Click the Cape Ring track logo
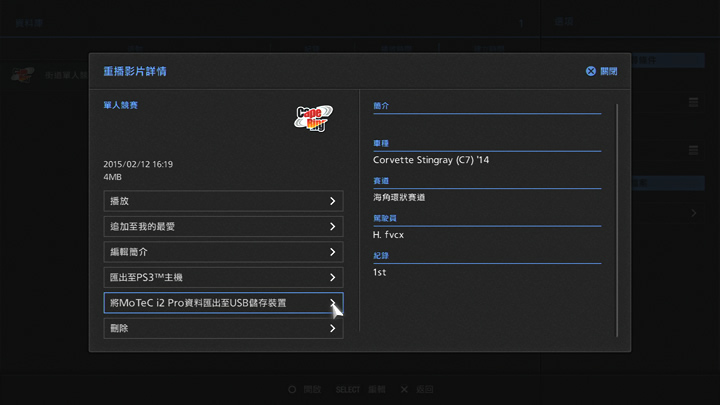720x405 pixels. (x=313, y=118)
